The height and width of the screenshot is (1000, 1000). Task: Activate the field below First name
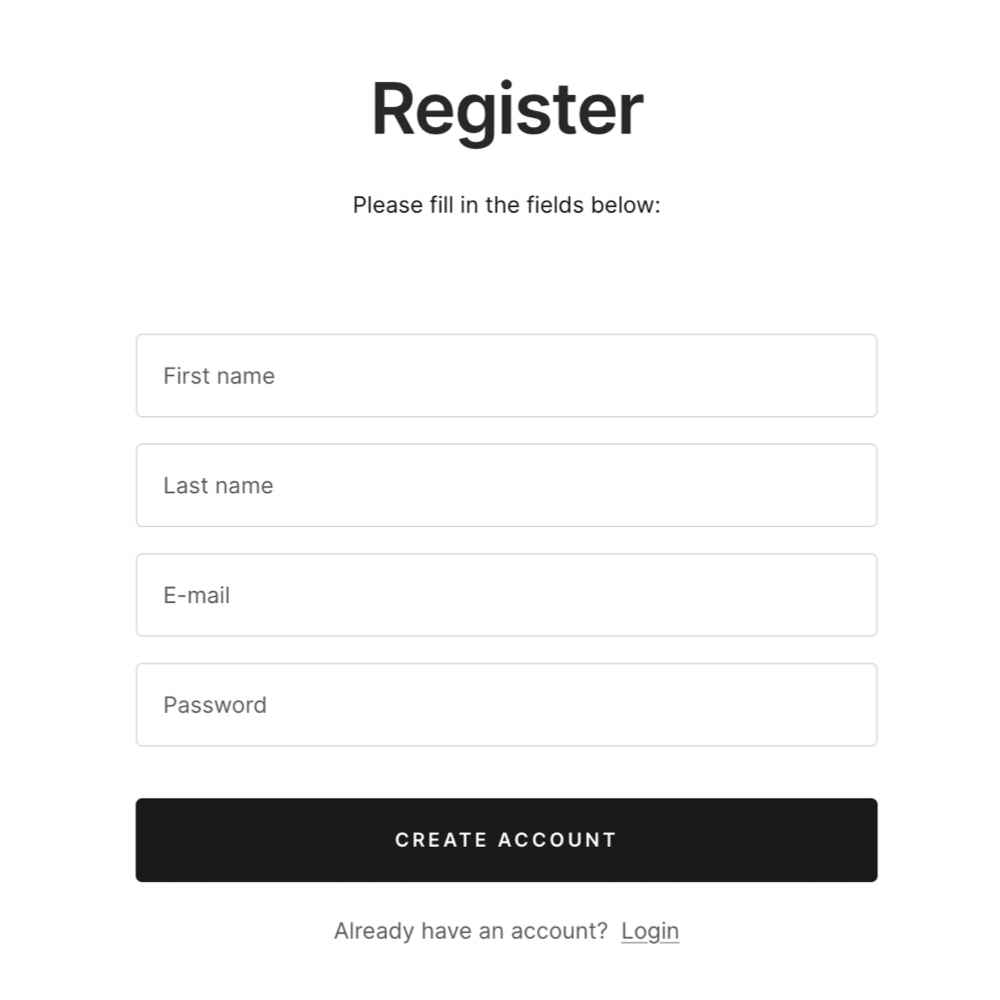[x=506, y=486]
